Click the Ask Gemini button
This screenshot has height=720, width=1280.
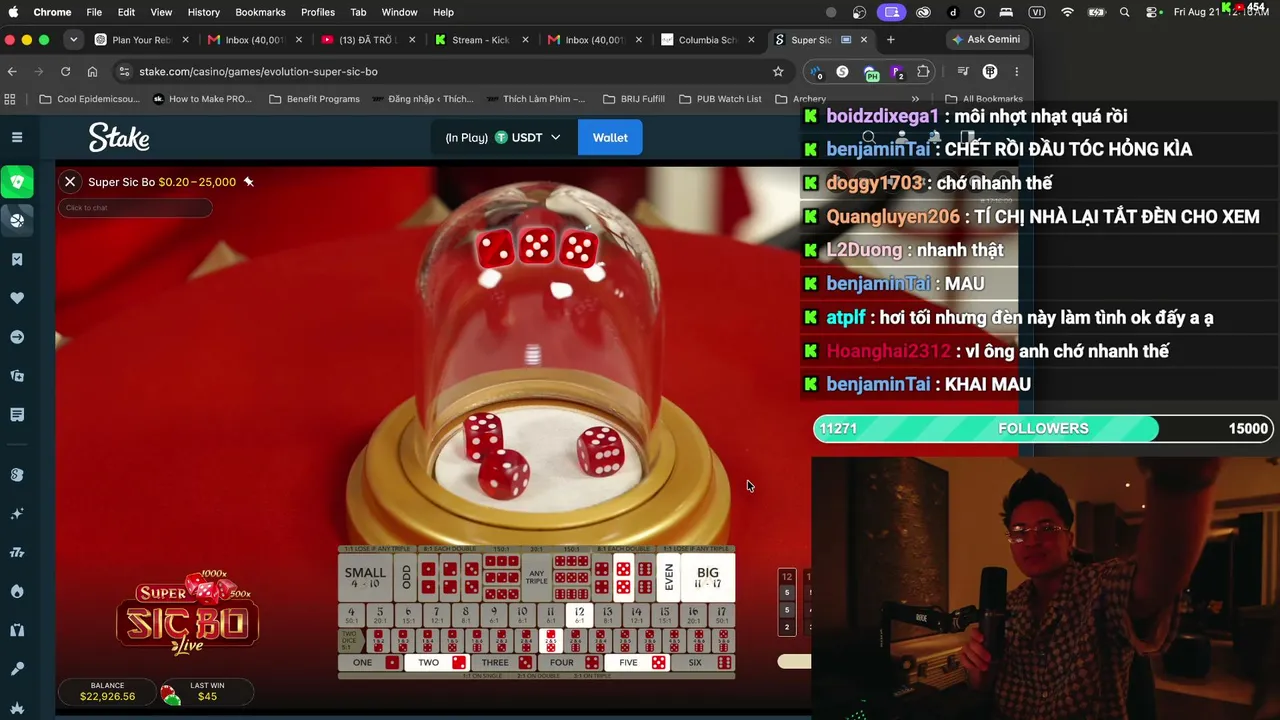click(987, 40)
